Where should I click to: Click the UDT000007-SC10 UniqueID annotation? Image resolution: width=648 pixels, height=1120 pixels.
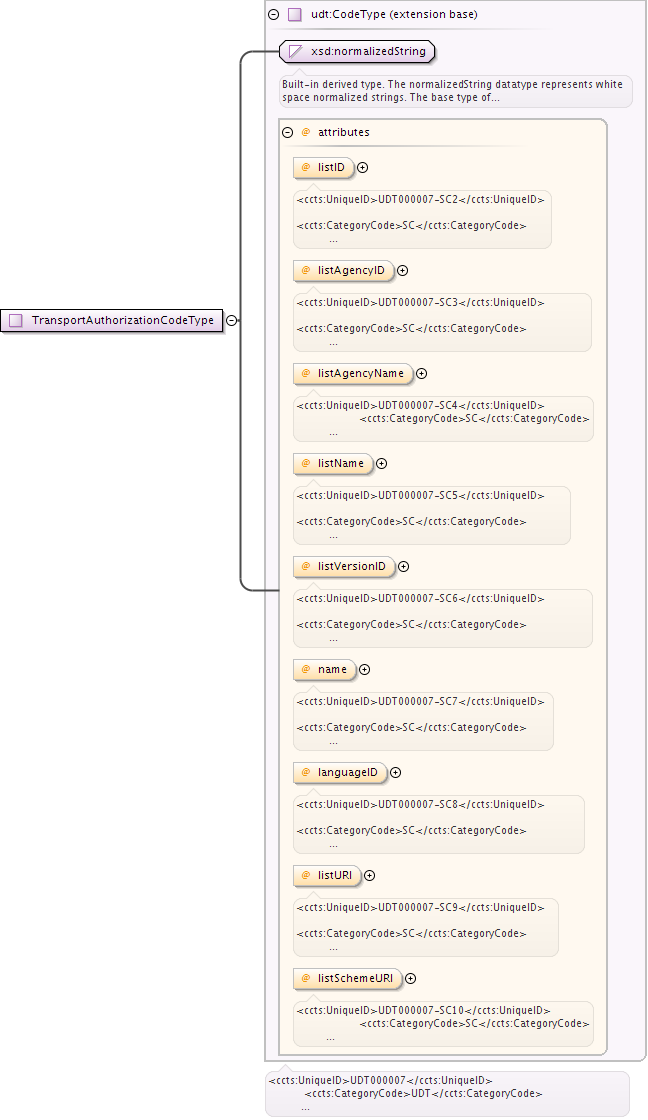pyautogui.click(x=424, y=1011)
